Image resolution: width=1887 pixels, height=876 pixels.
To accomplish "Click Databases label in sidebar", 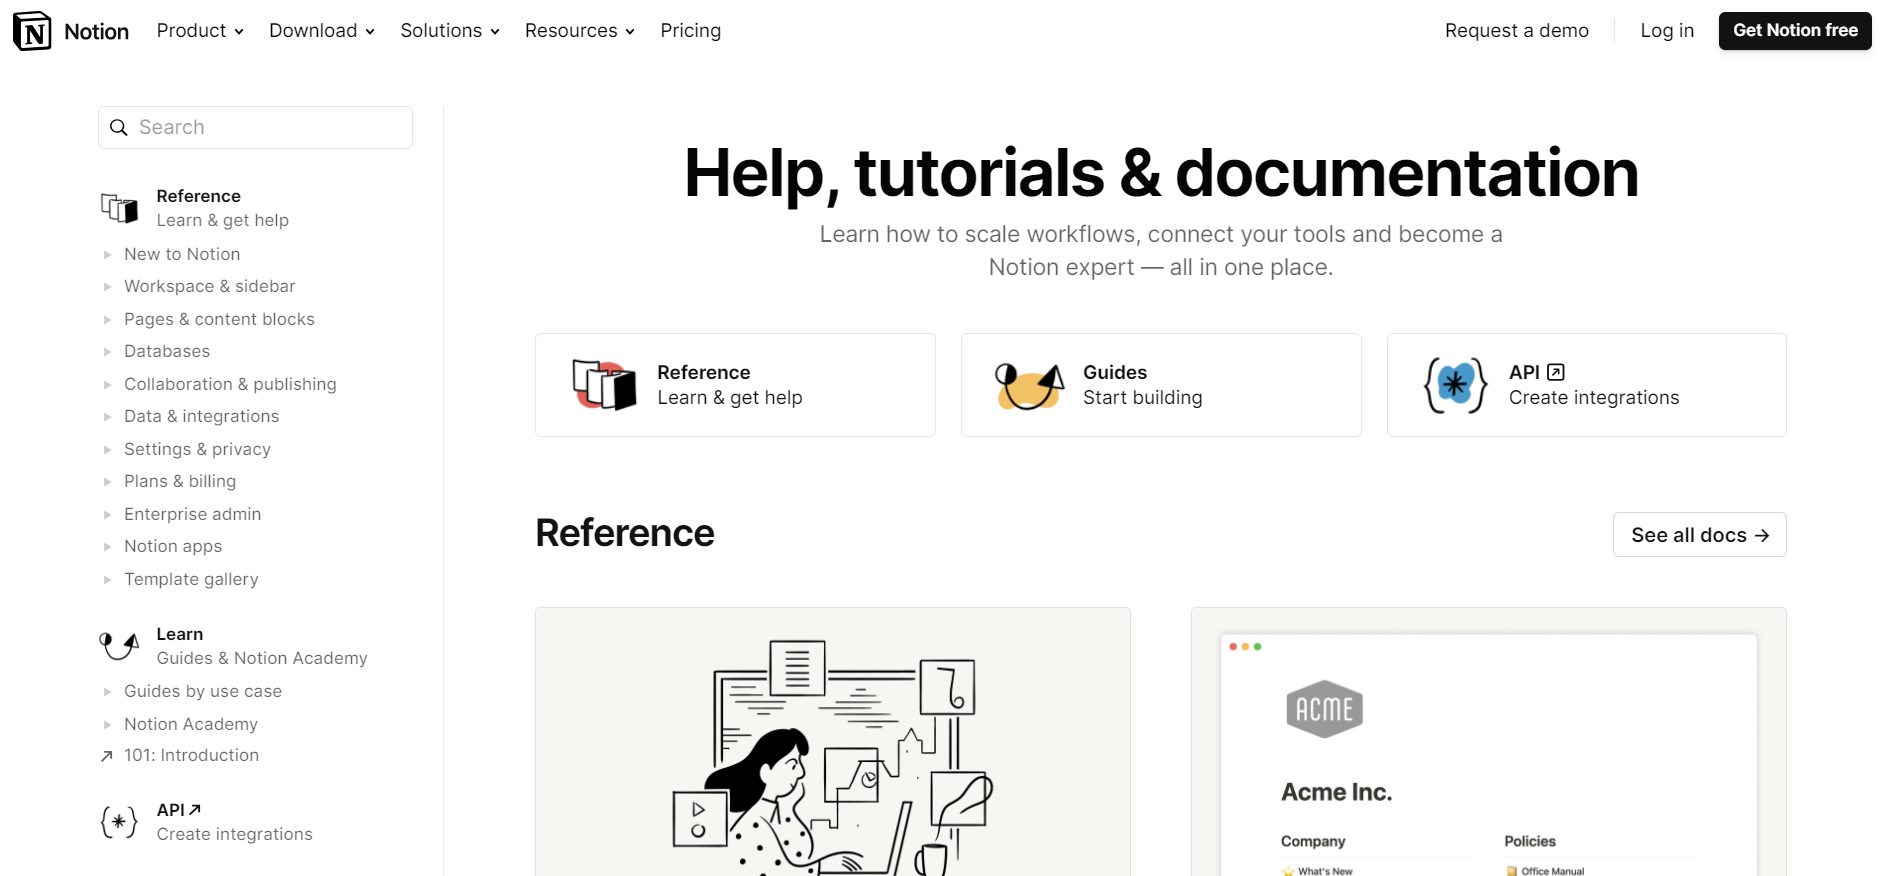I will click(x=167, y=352).
